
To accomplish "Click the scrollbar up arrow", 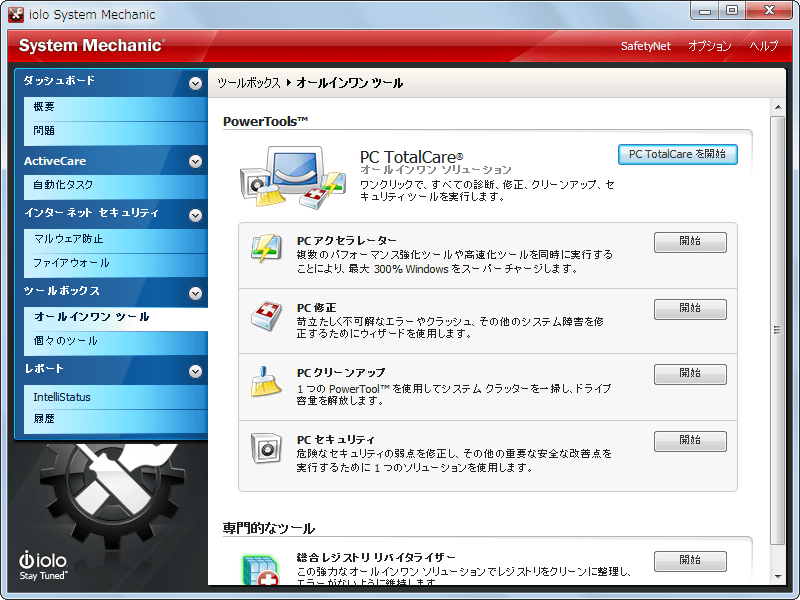I will coord(778,107).
